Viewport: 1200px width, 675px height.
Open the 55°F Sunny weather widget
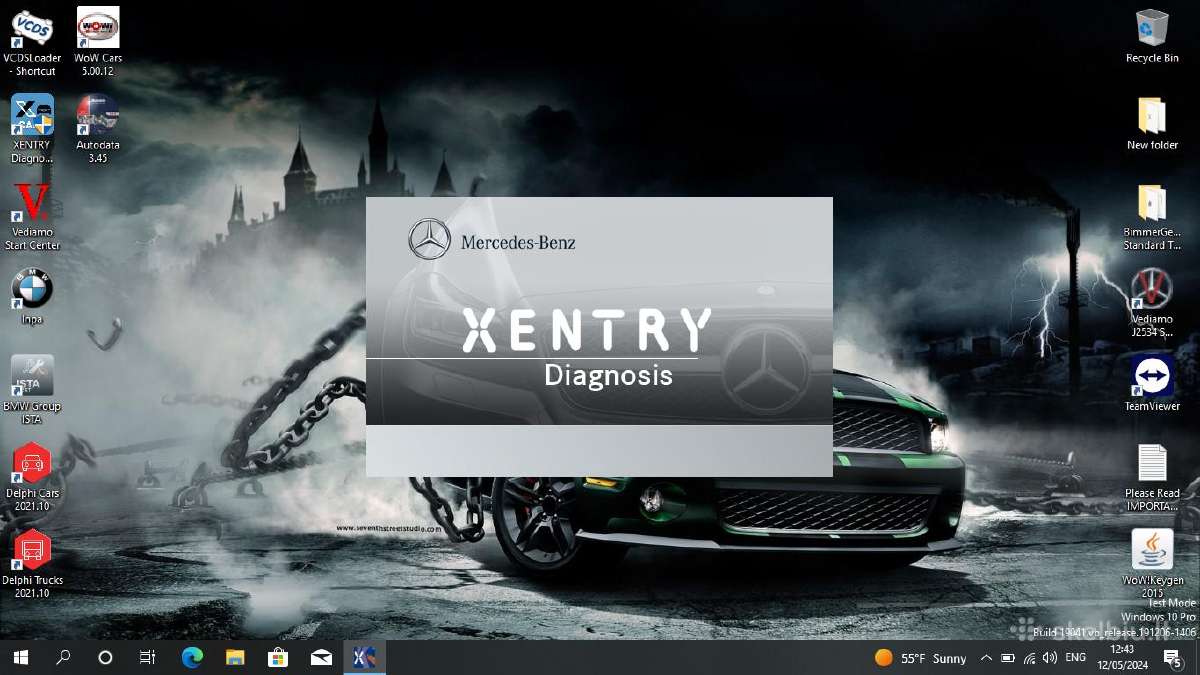[920, 658]
